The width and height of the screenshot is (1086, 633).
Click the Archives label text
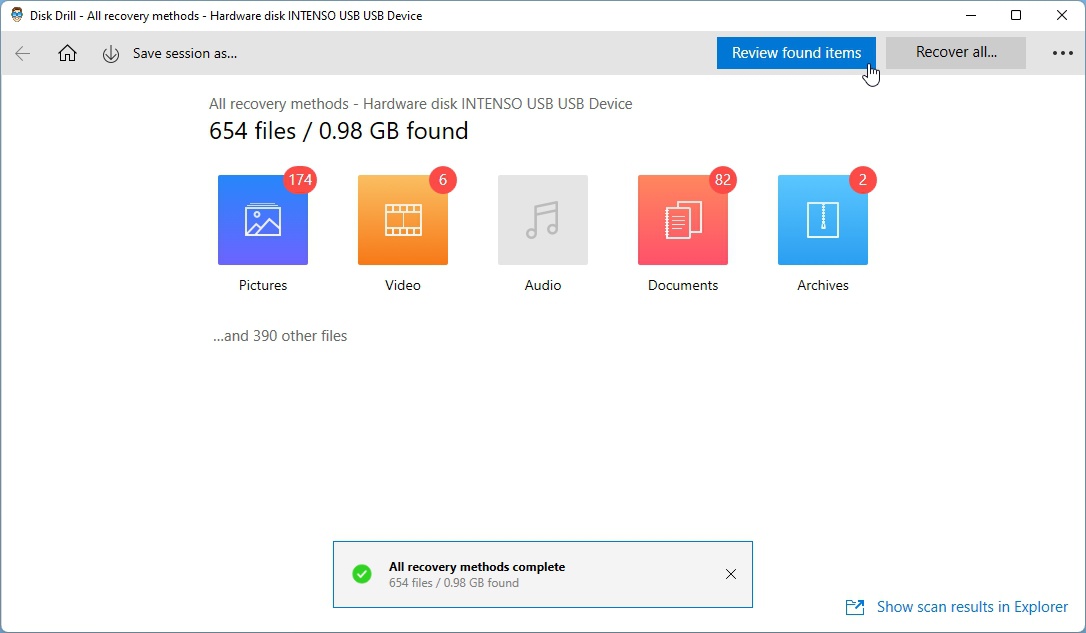(823, 285)
